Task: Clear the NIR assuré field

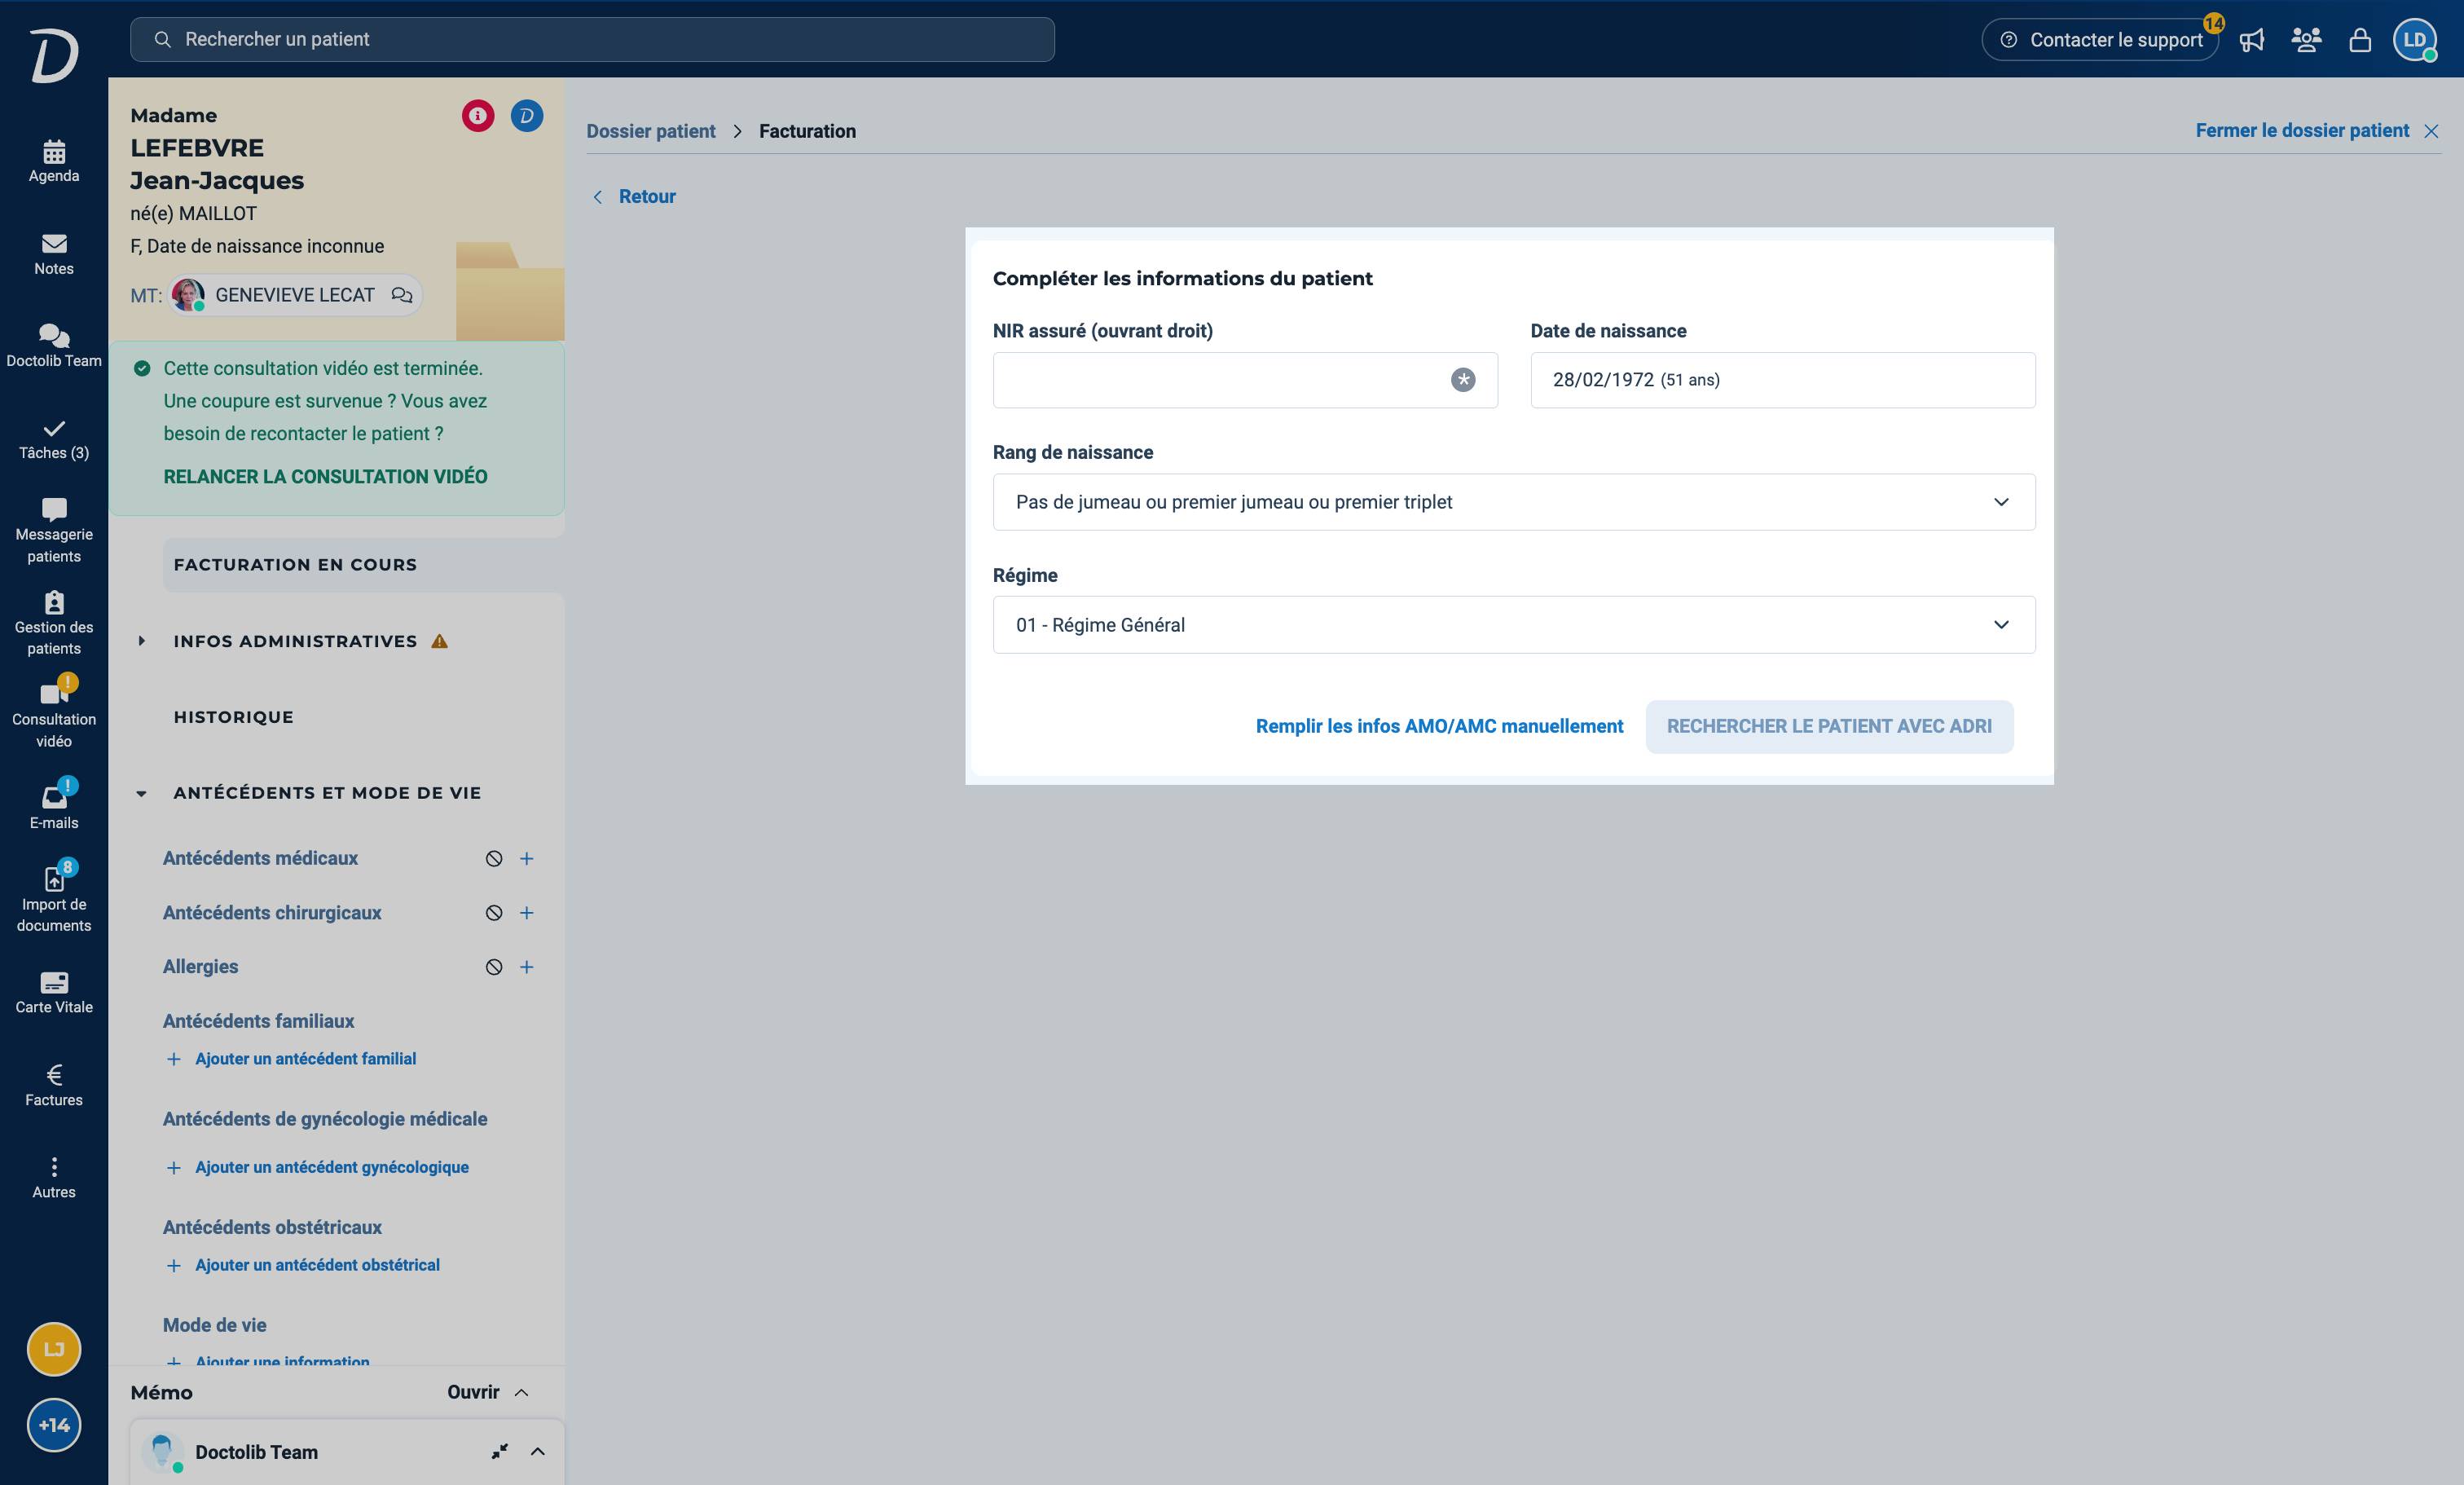Action: pos(1463,380)
